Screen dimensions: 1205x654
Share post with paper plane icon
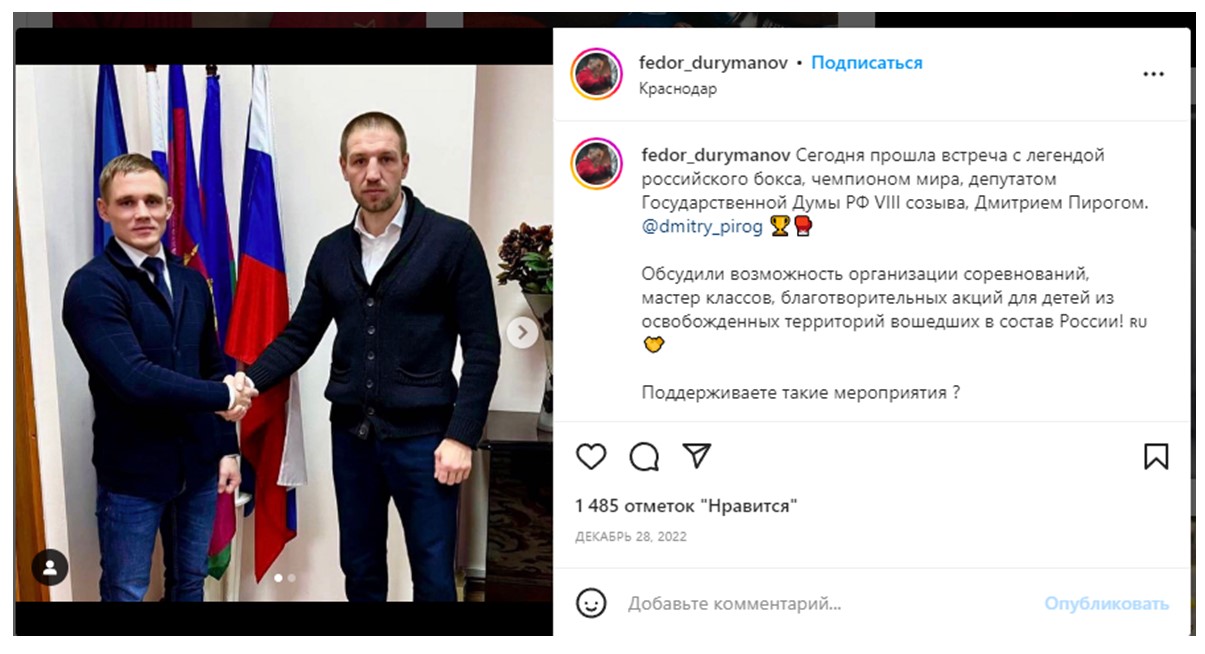point(697,456)
